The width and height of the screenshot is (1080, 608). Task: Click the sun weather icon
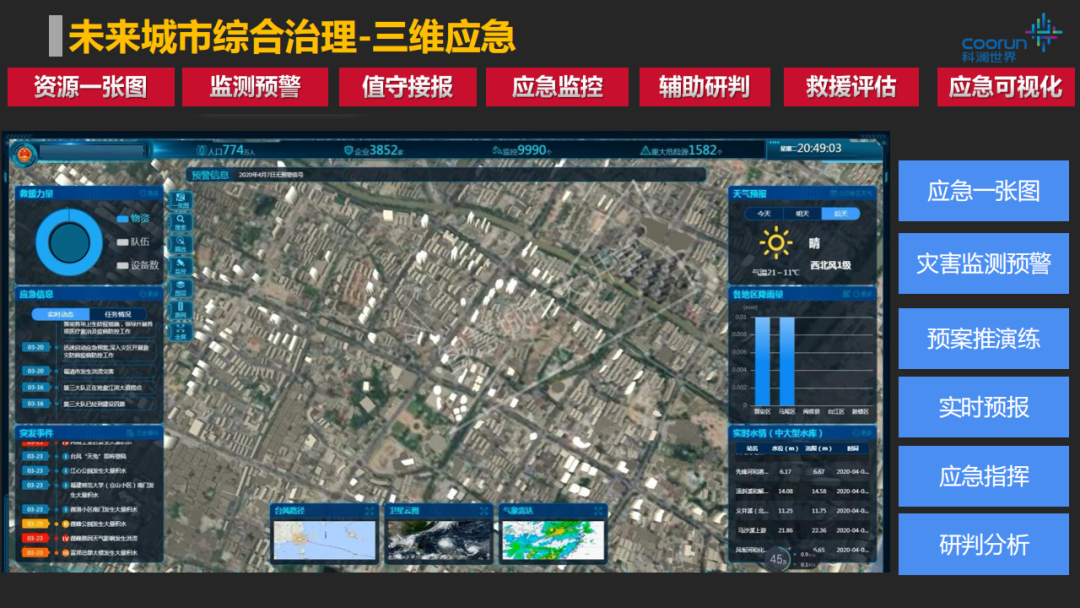(x=776, y=243)
